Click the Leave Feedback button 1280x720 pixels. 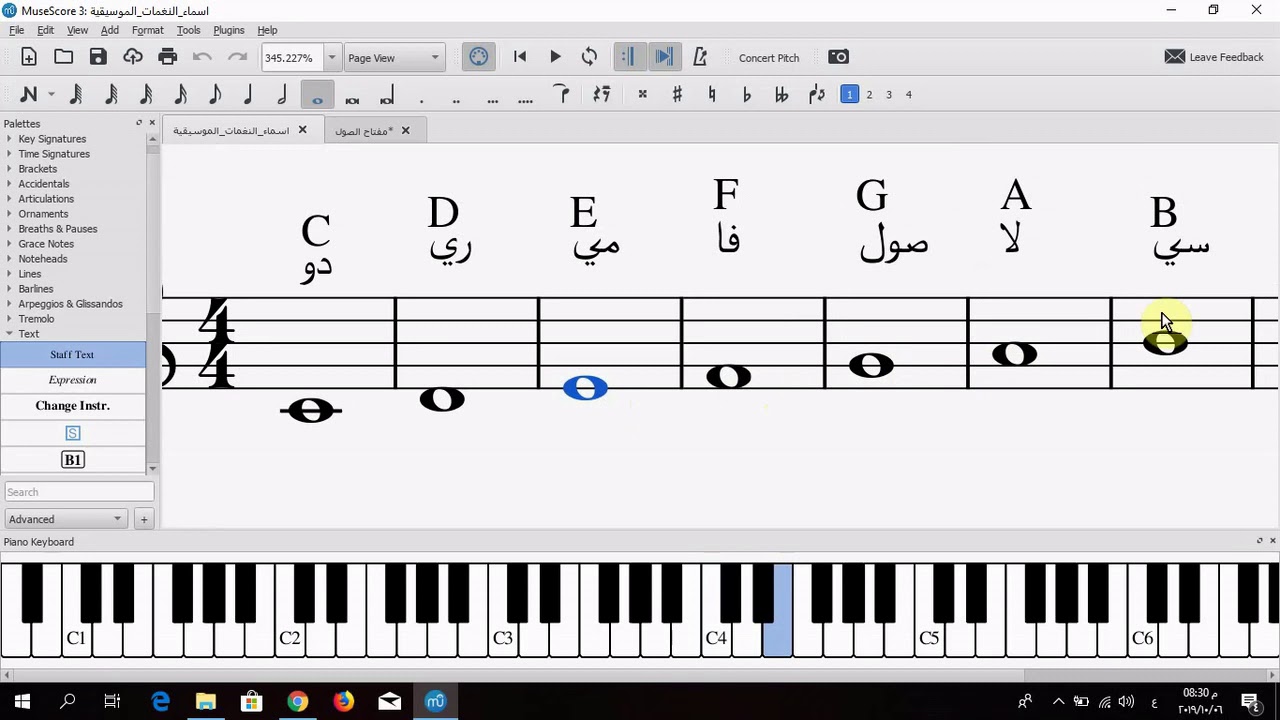[1214, 57]
